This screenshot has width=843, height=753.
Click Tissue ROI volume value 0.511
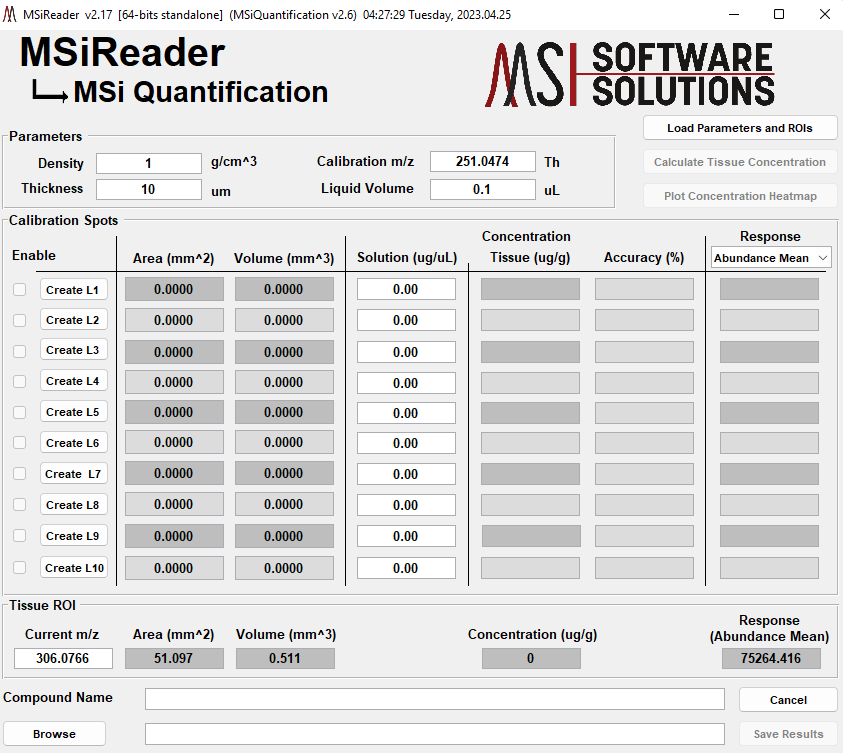tap(285, 658)
